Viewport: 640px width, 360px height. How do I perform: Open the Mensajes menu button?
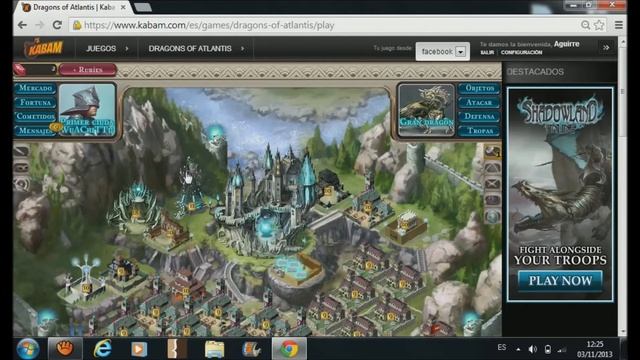coord(35,131)
